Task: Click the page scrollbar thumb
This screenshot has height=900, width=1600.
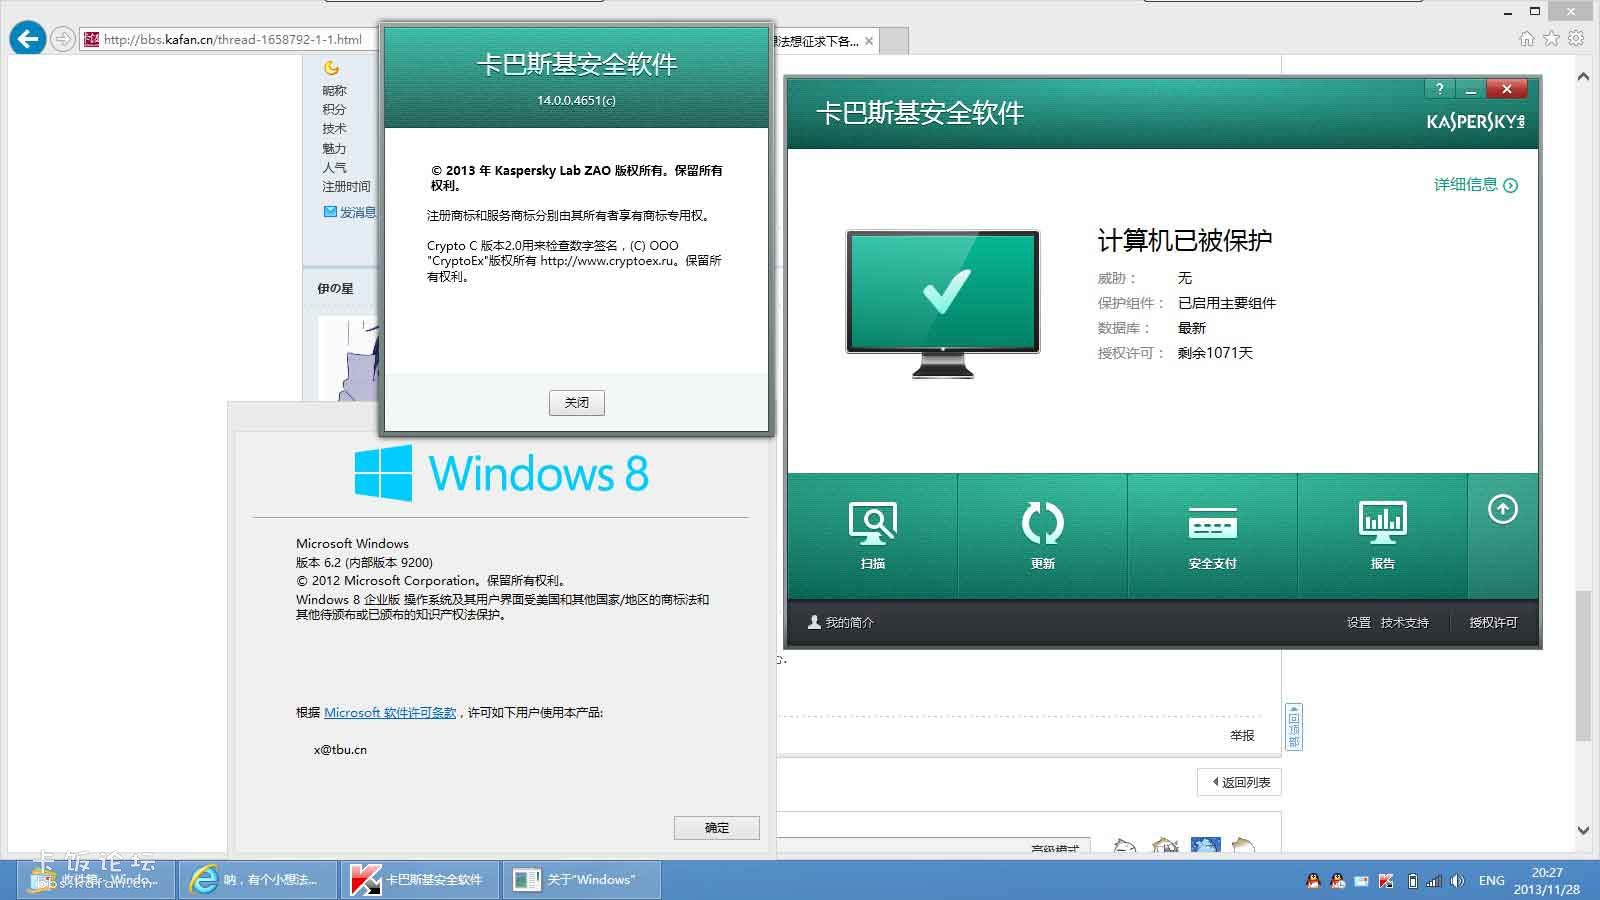Action: tap(1583, 665)
